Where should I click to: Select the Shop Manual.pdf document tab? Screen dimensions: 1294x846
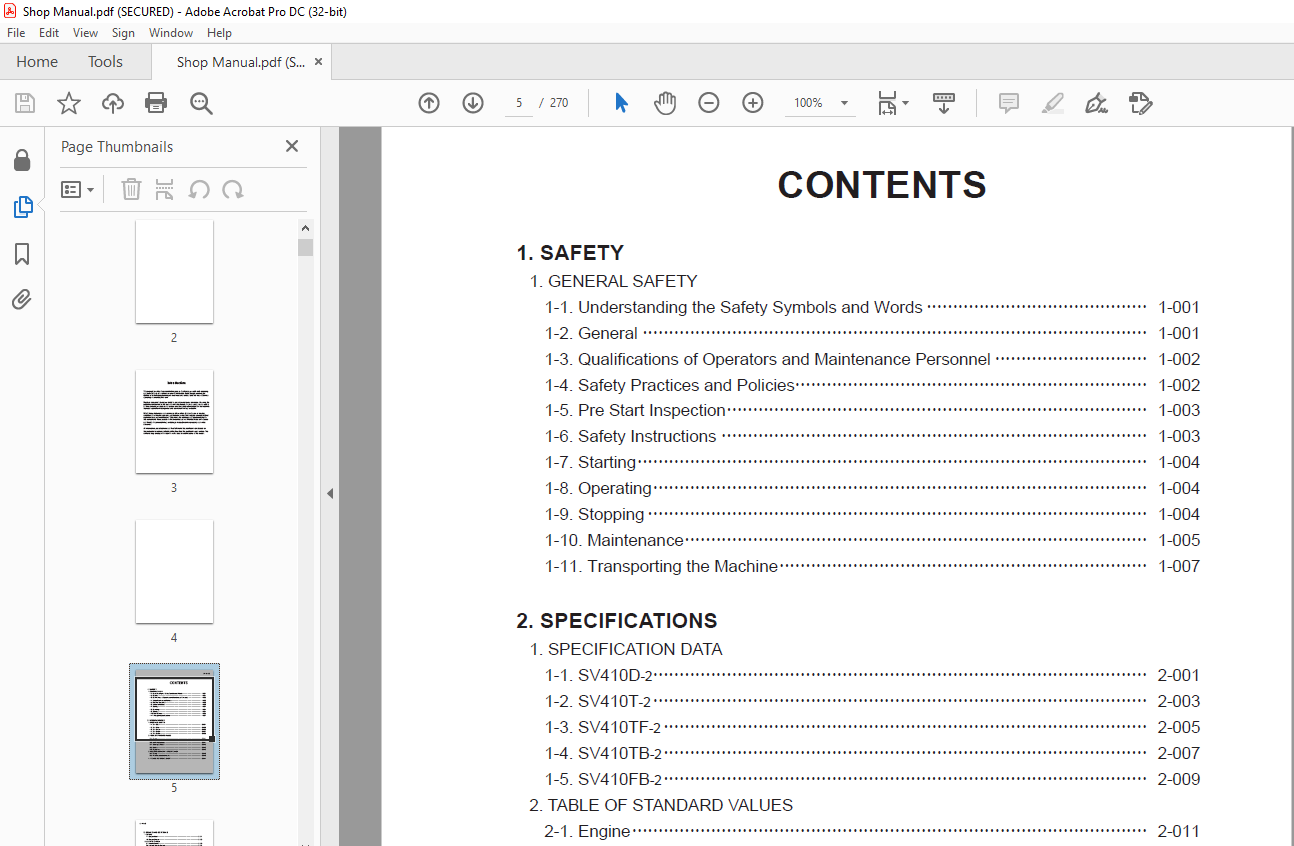(241, 62)
